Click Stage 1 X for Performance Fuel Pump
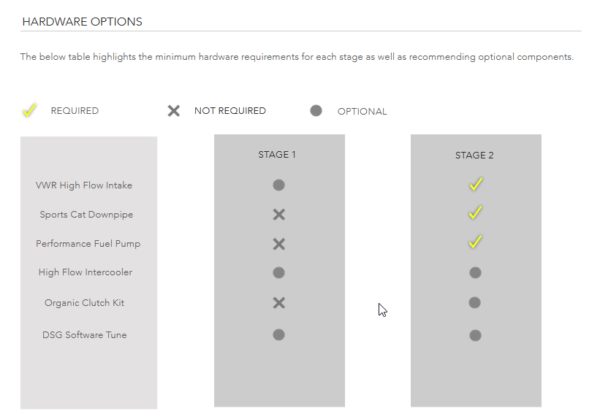 pyautogui.click(x=279, y=244)
